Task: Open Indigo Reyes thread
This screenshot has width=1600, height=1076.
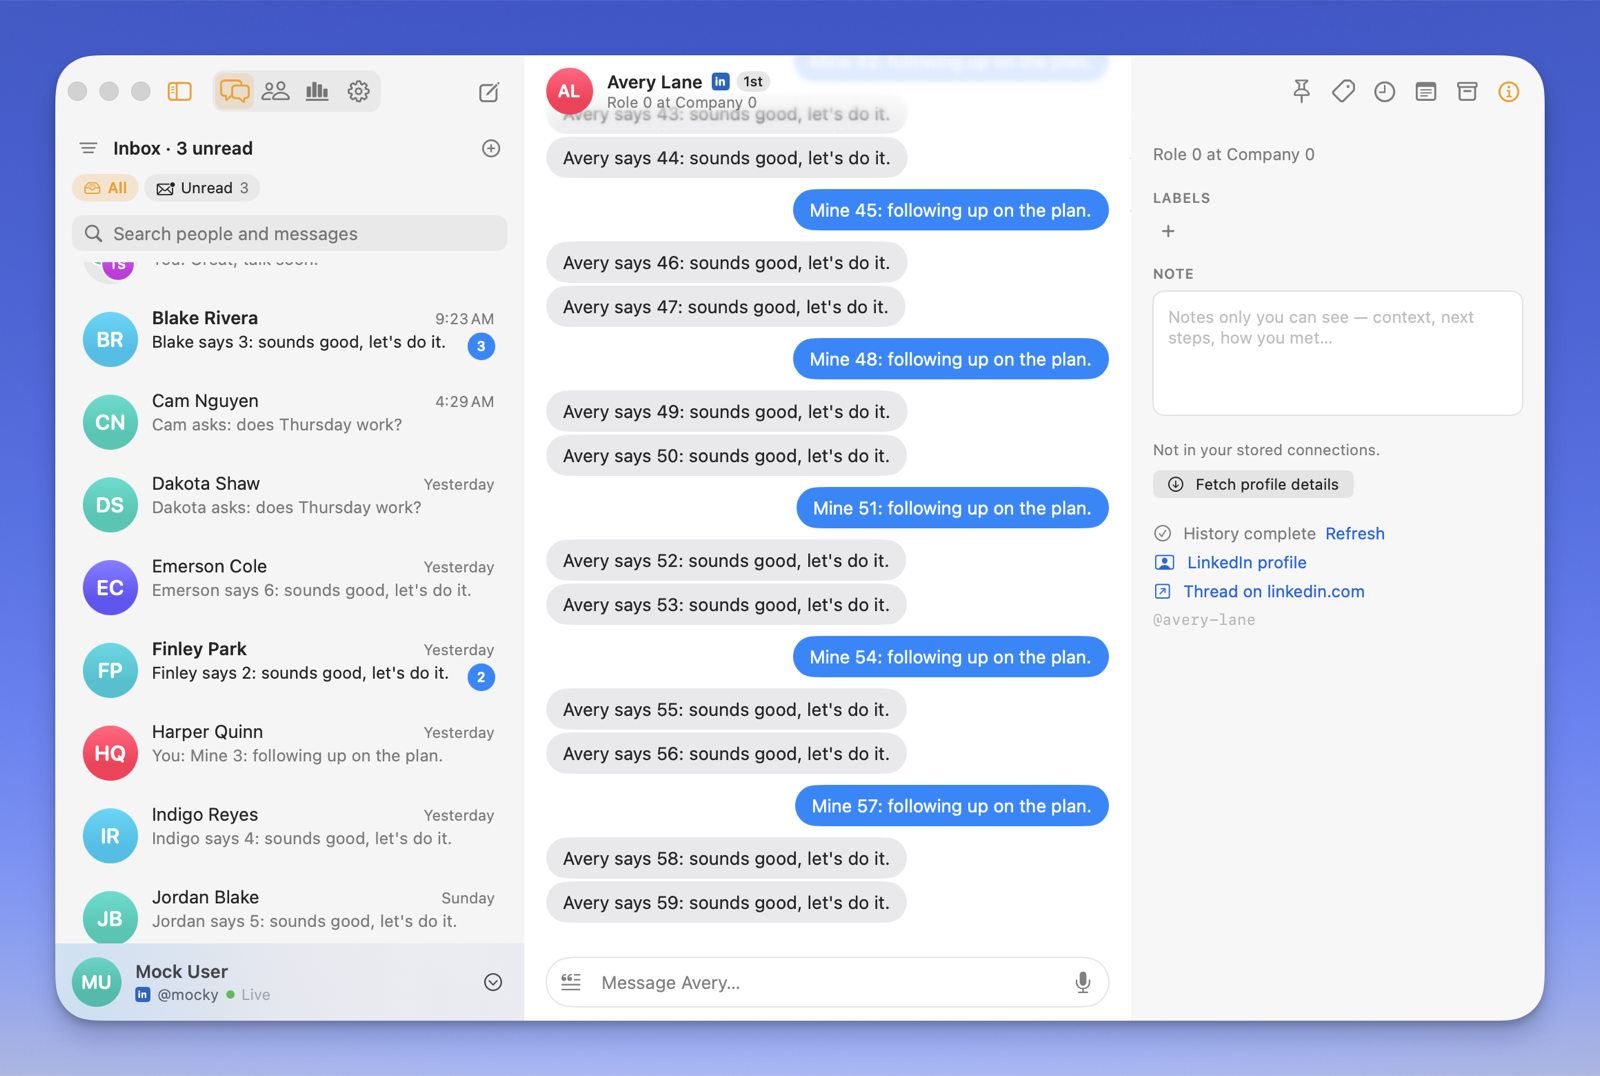Action: pos(290,836)
